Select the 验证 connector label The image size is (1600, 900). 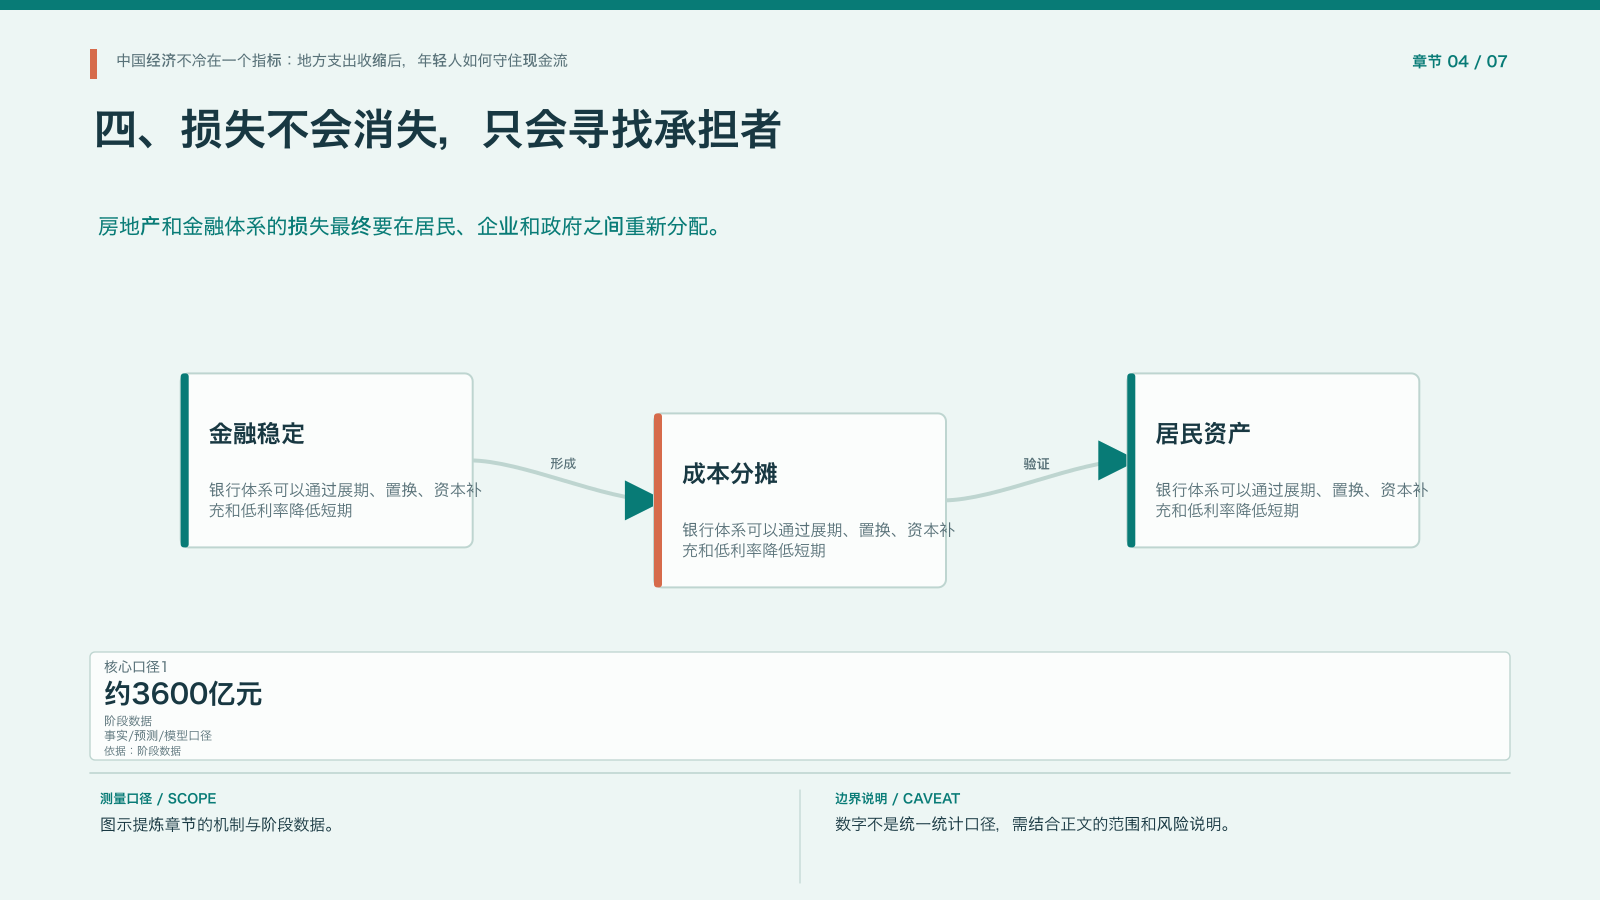1036,464
